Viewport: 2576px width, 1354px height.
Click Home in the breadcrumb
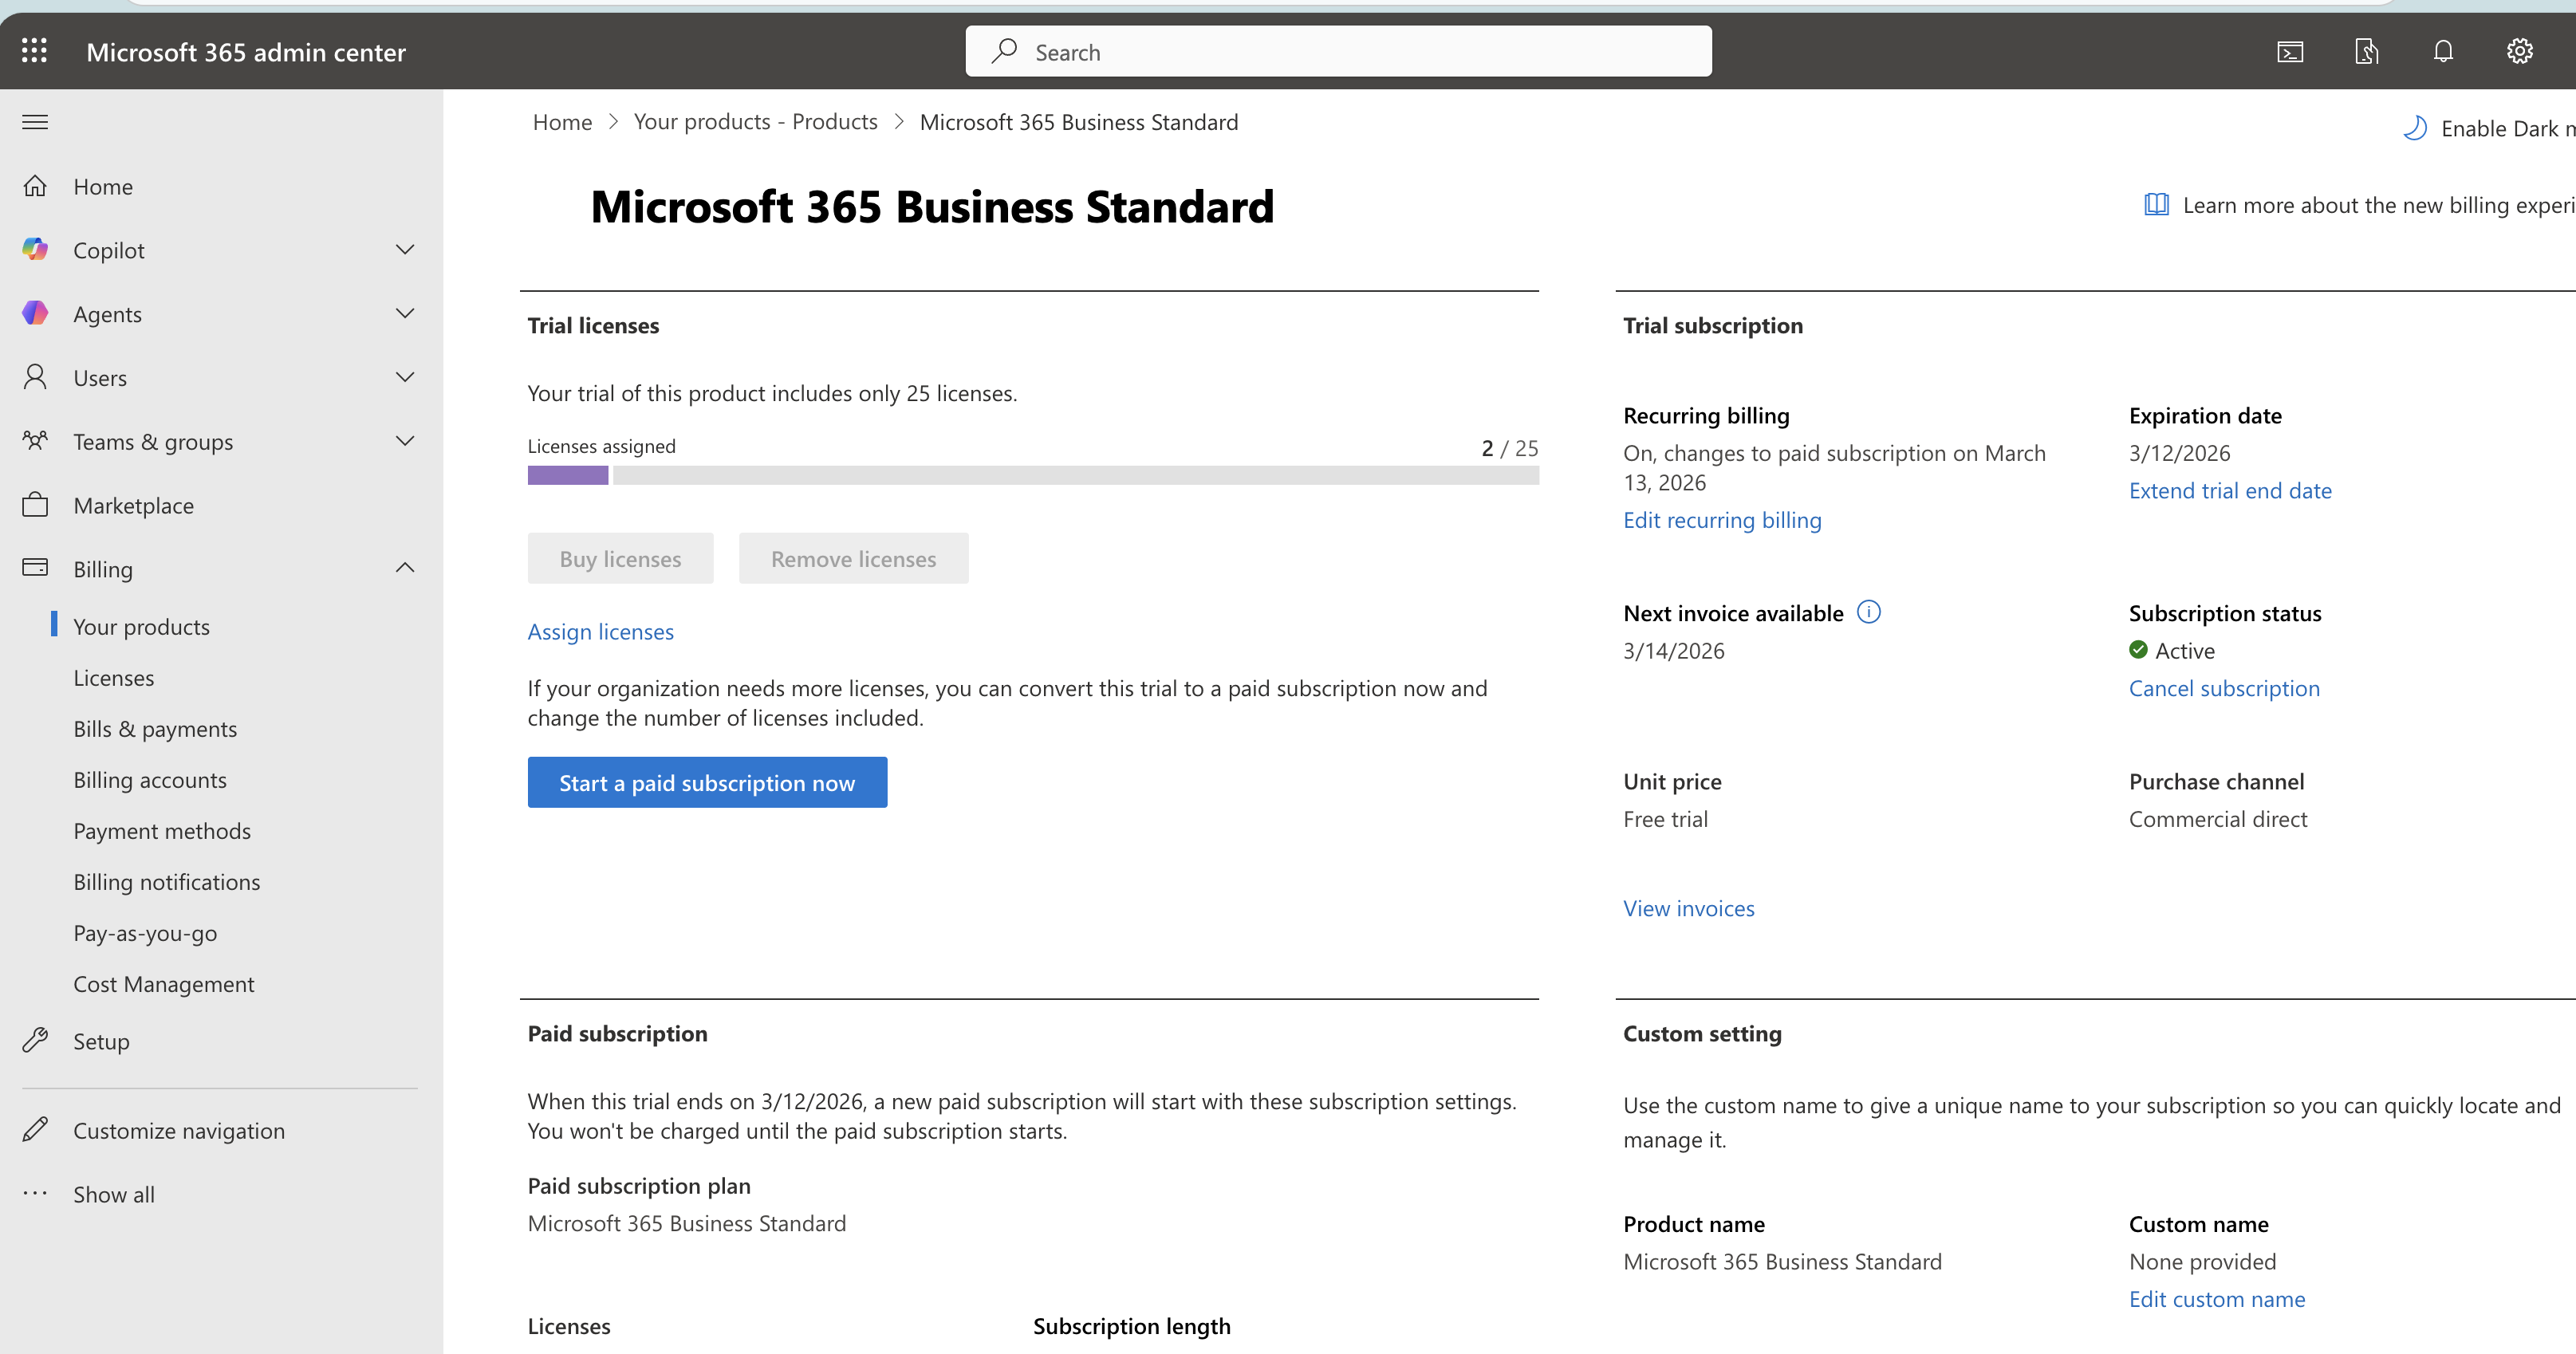pos(562,121)
